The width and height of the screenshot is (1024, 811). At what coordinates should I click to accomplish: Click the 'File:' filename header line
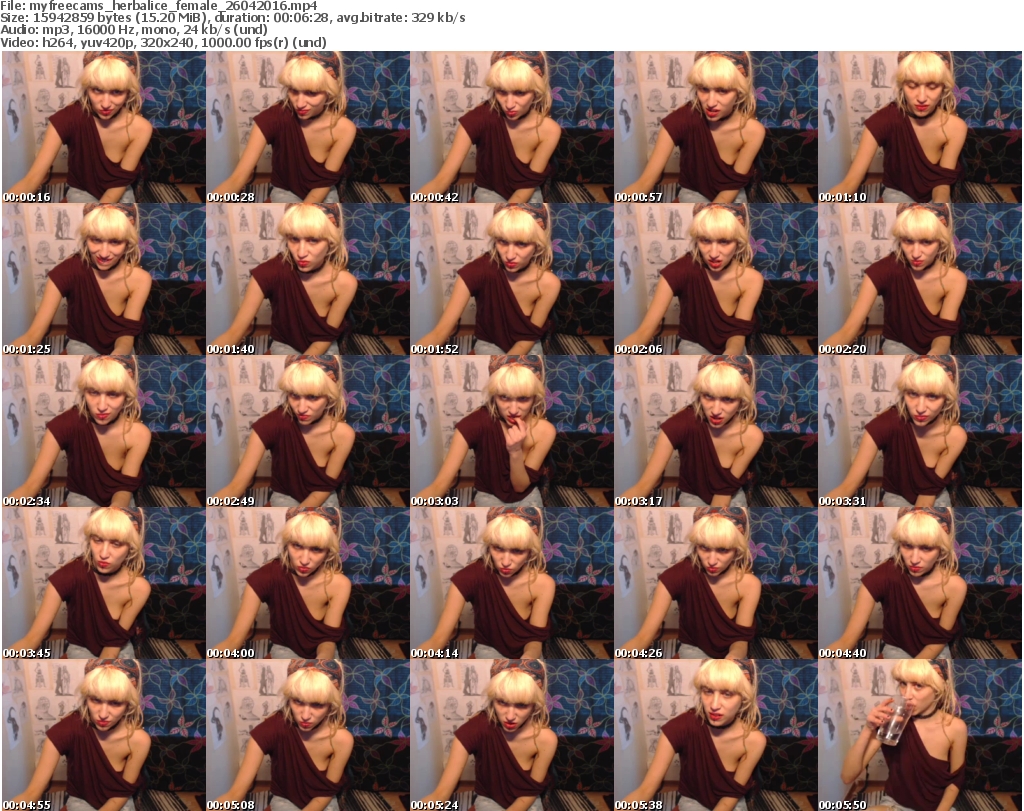pyautogui.click(x=159, y=6)
